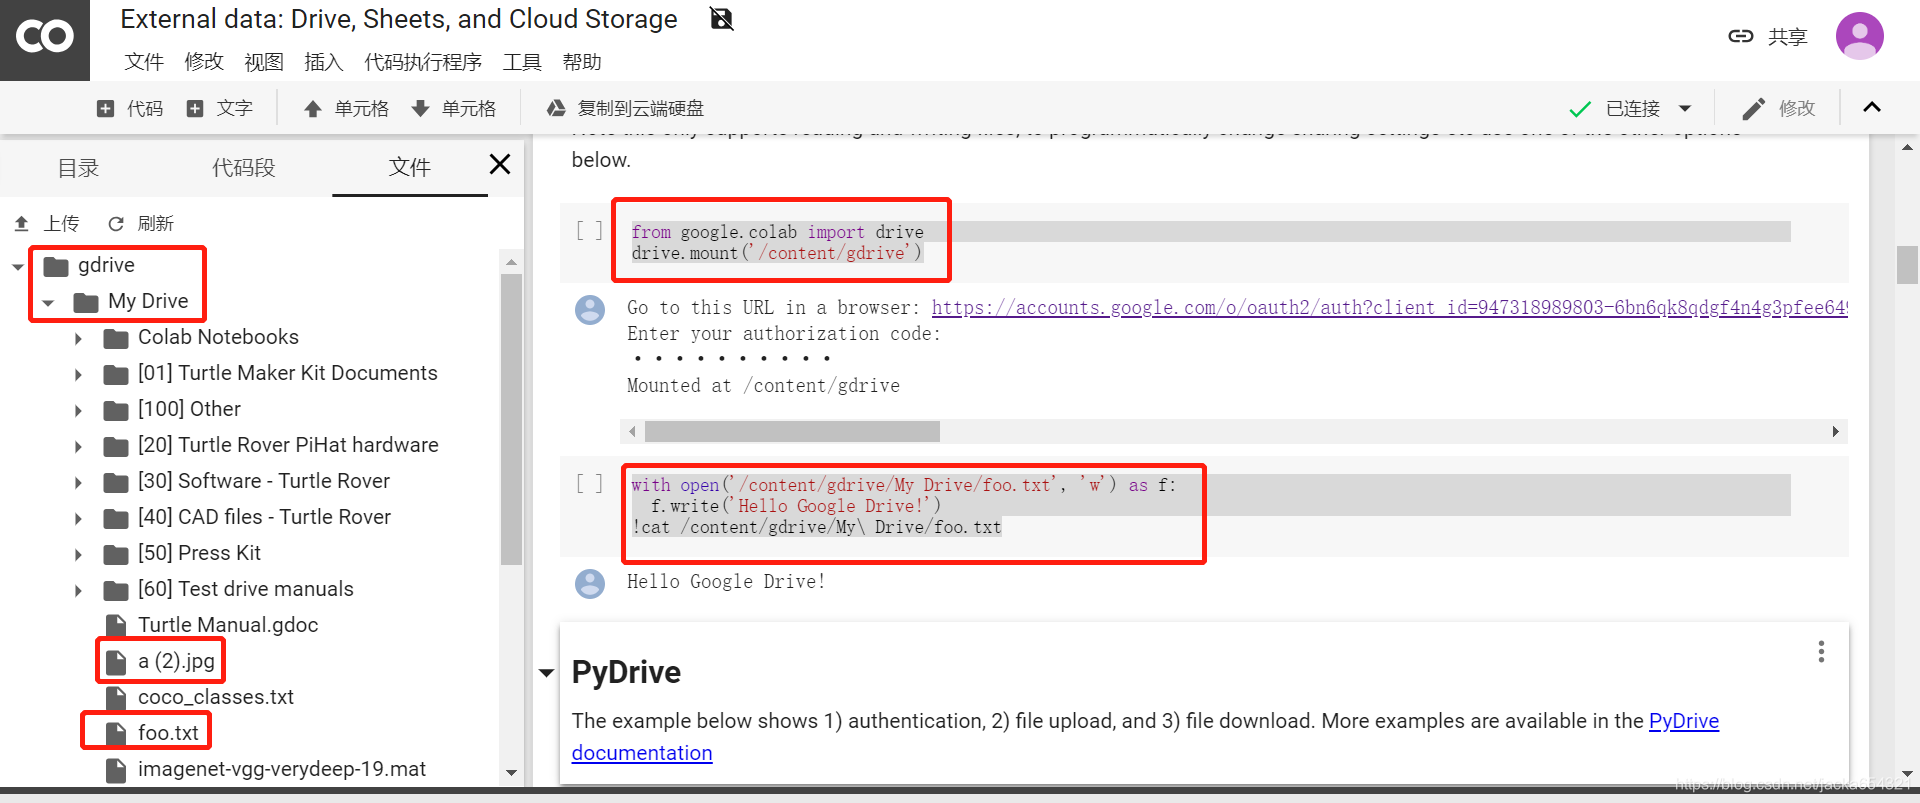Click inside the drive.mount code editor
The image size is (1920, 803).
point(1210,242)
